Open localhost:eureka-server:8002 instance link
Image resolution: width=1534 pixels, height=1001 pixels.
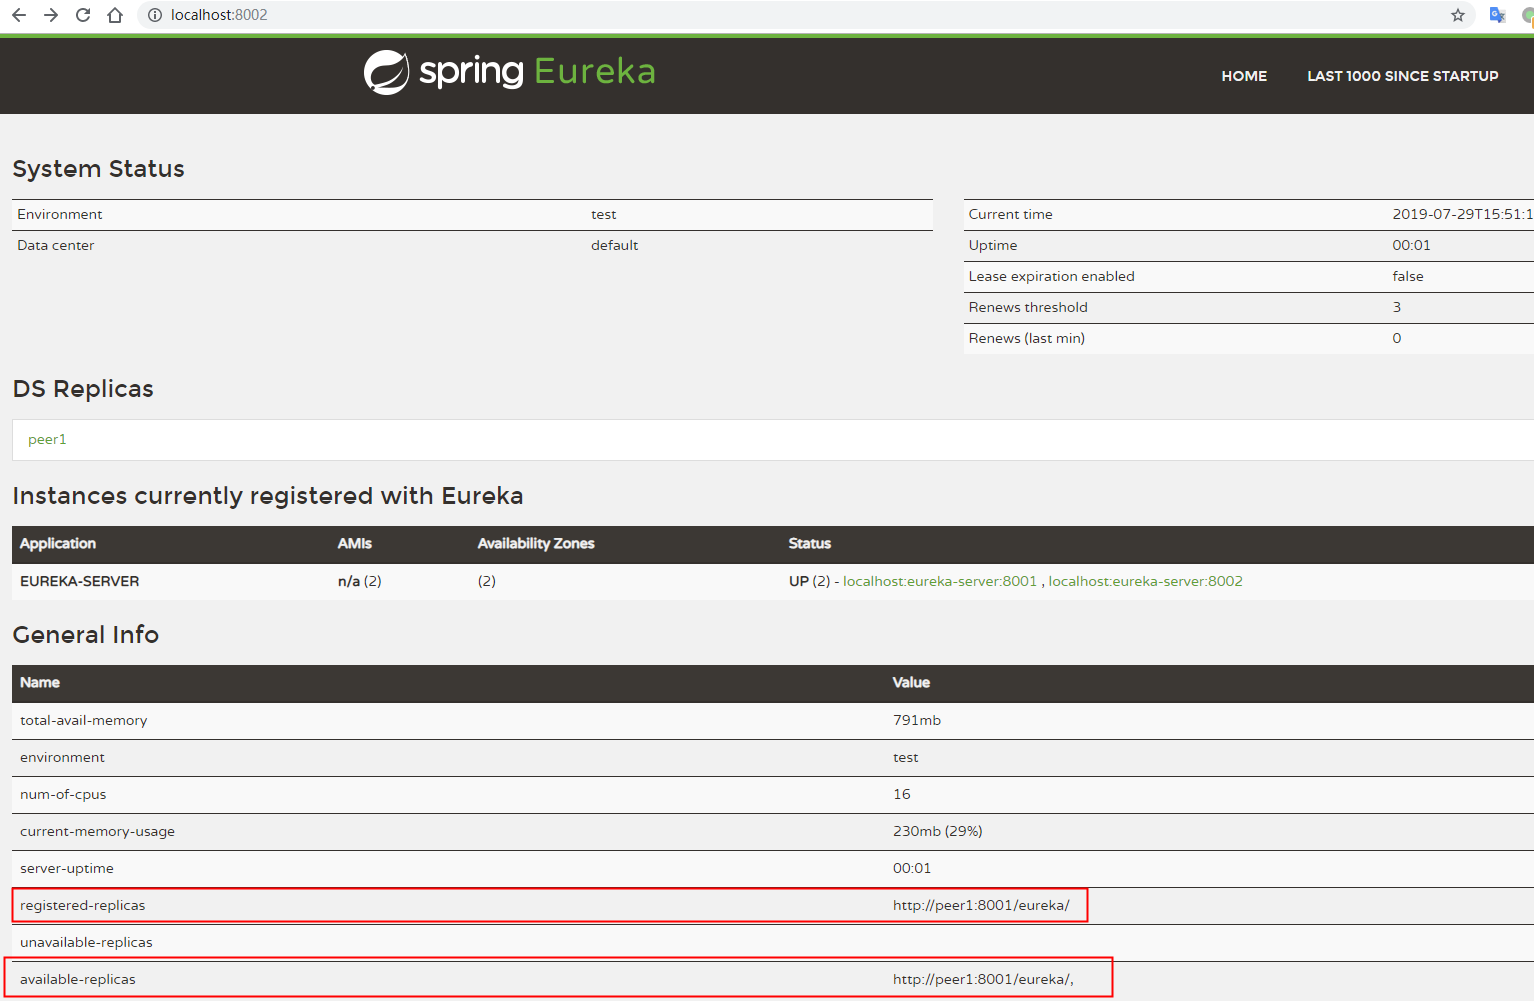(x=1146, y=581)
